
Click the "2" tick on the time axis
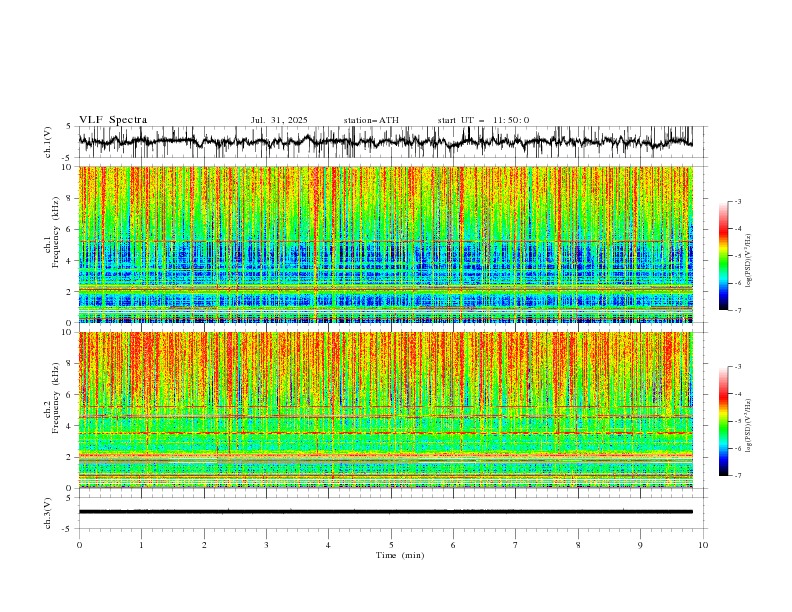click(x=204, y=545)
